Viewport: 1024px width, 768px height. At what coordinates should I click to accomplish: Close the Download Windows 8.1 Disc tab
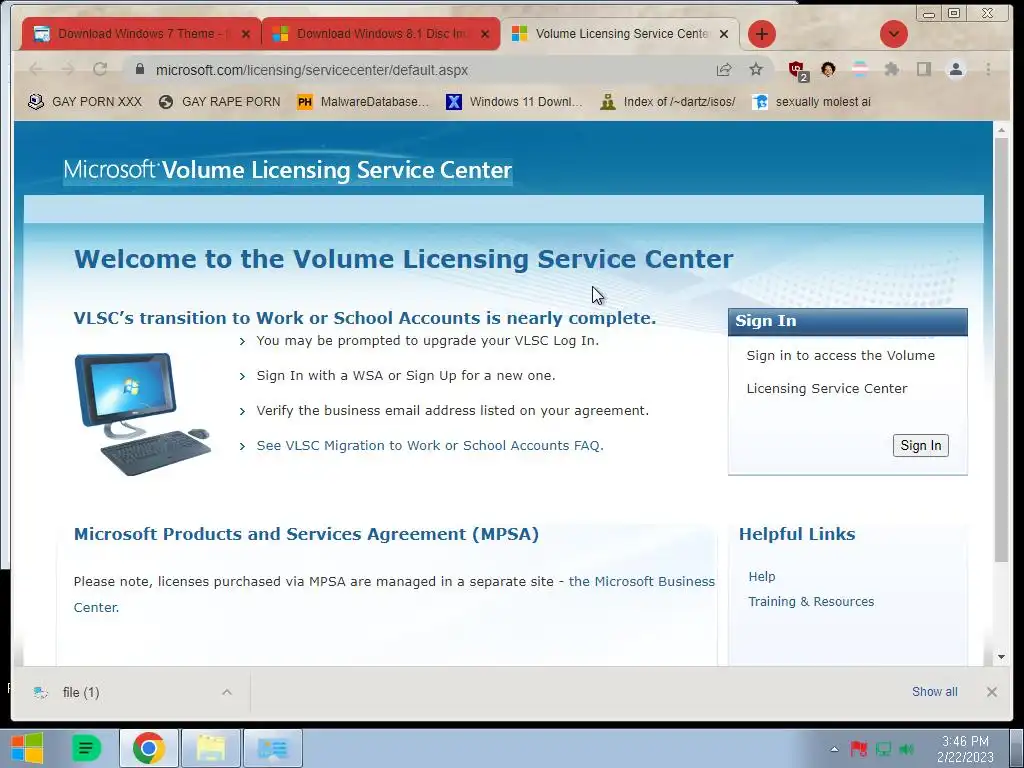point(485,34)
